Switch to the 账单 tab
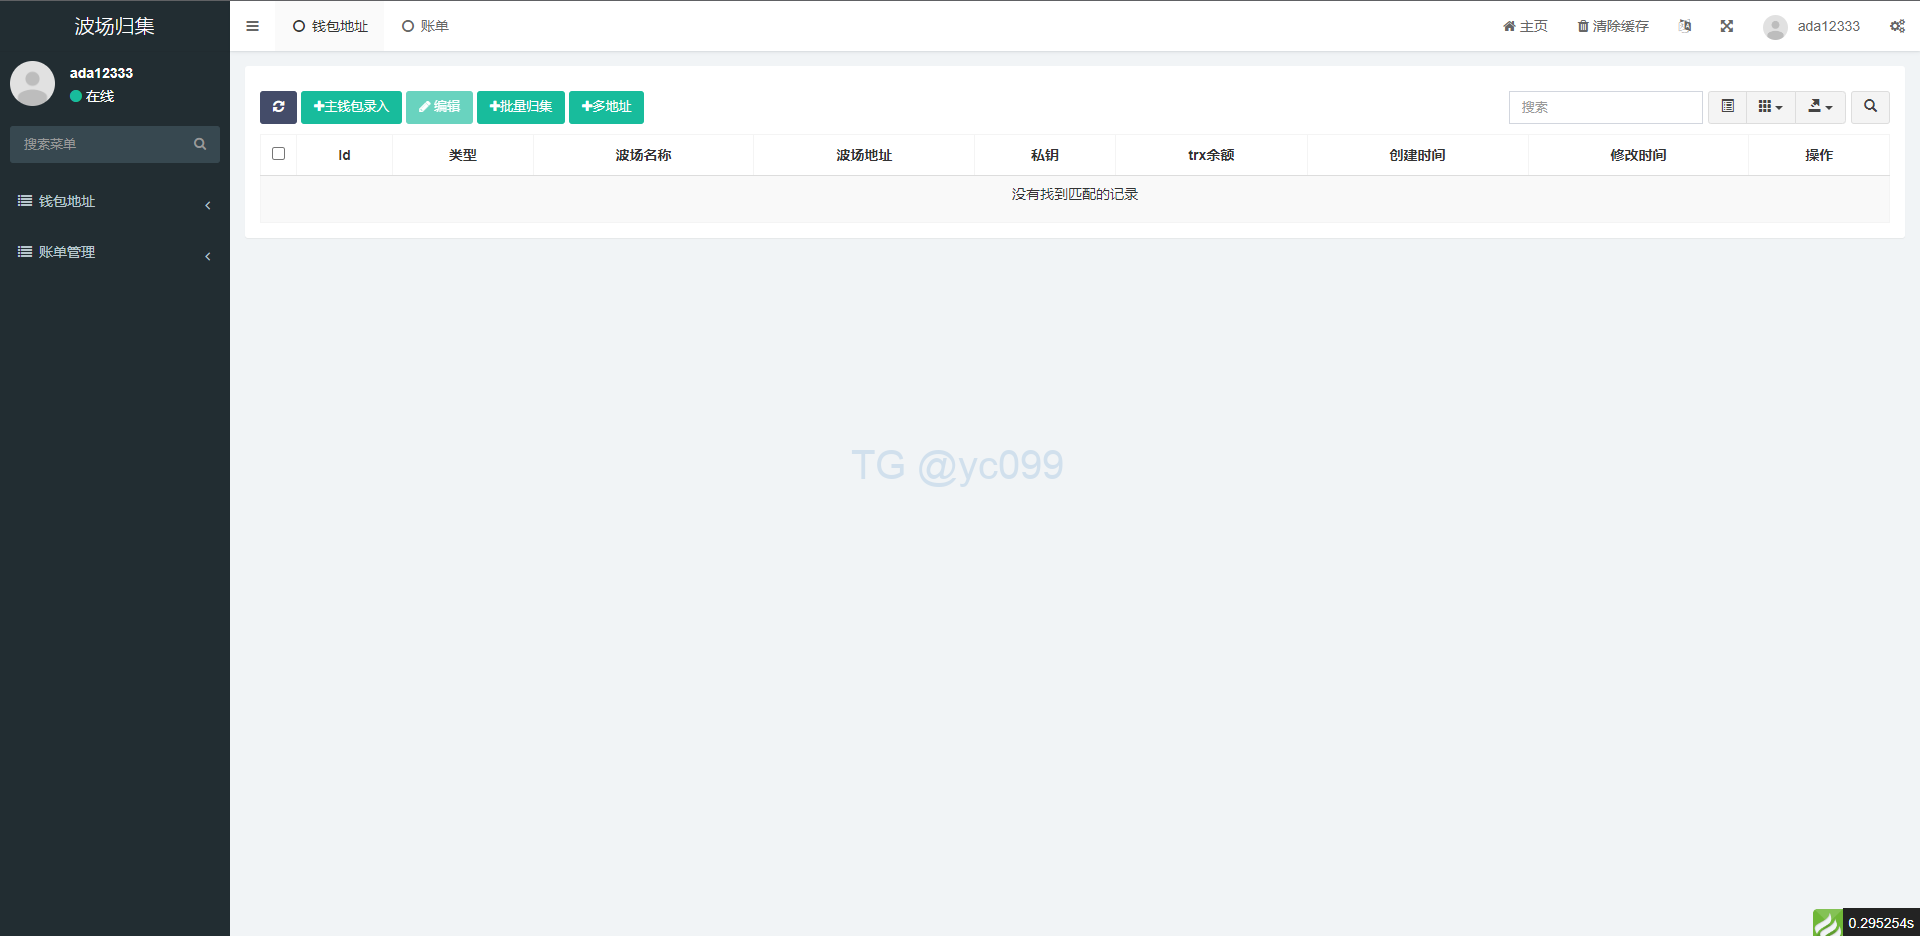The height and width of the screenshot is (936, 1920). (x=426, y=26)
